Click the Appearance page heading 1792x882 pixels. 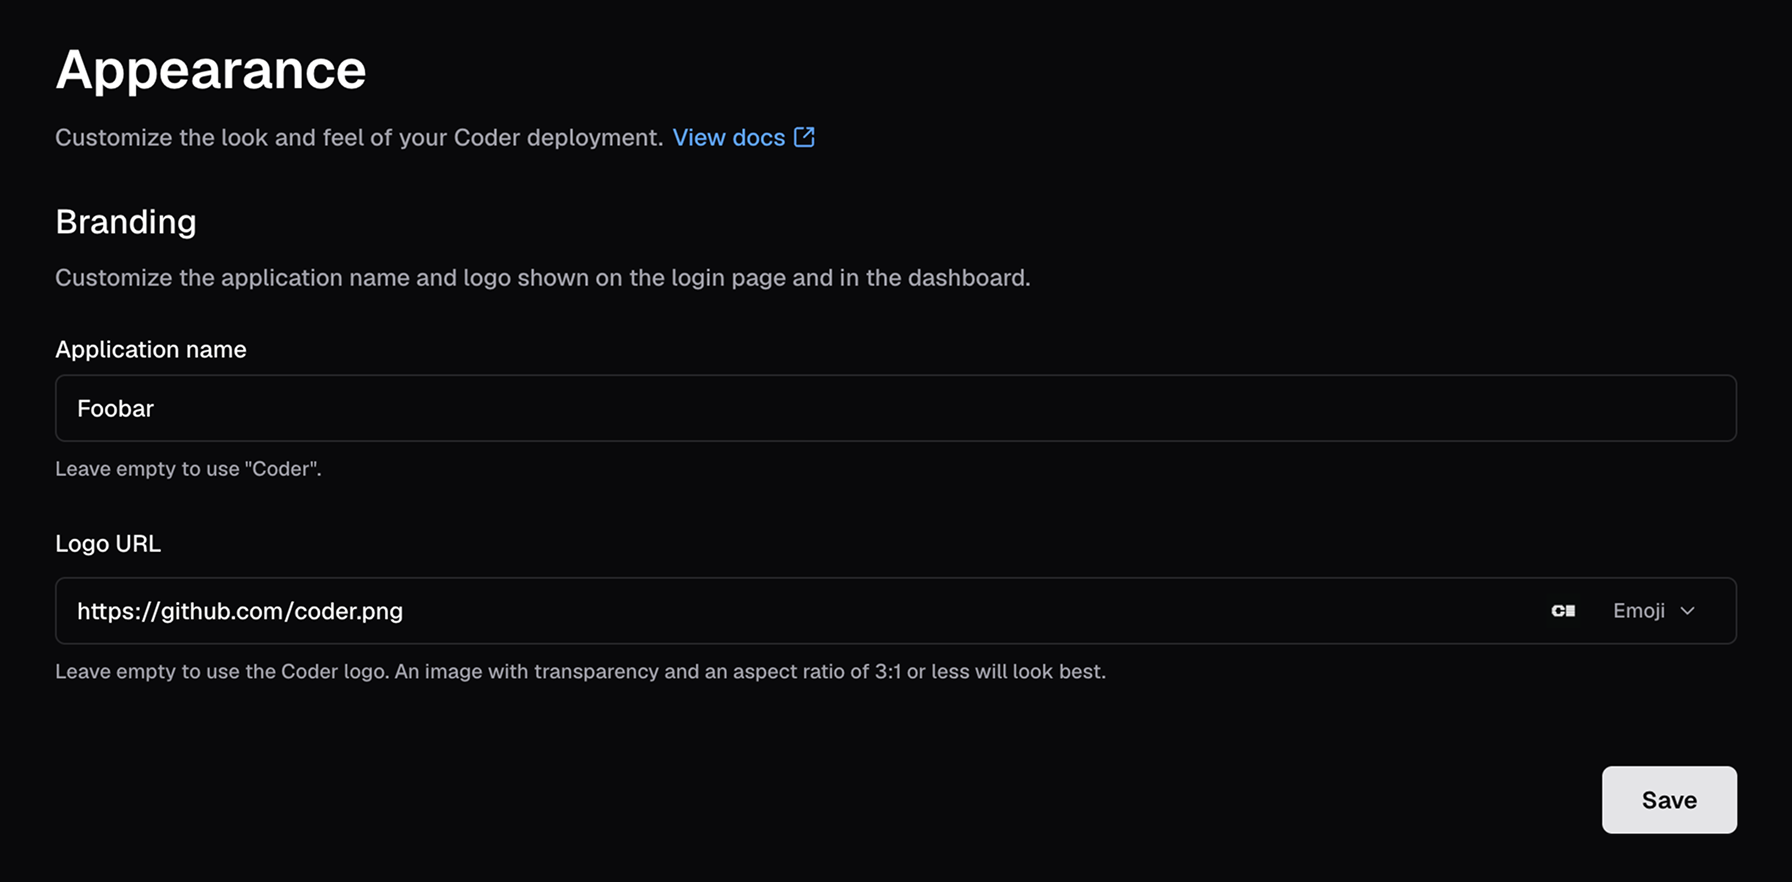pyautogui.click(x=211, y=70)
